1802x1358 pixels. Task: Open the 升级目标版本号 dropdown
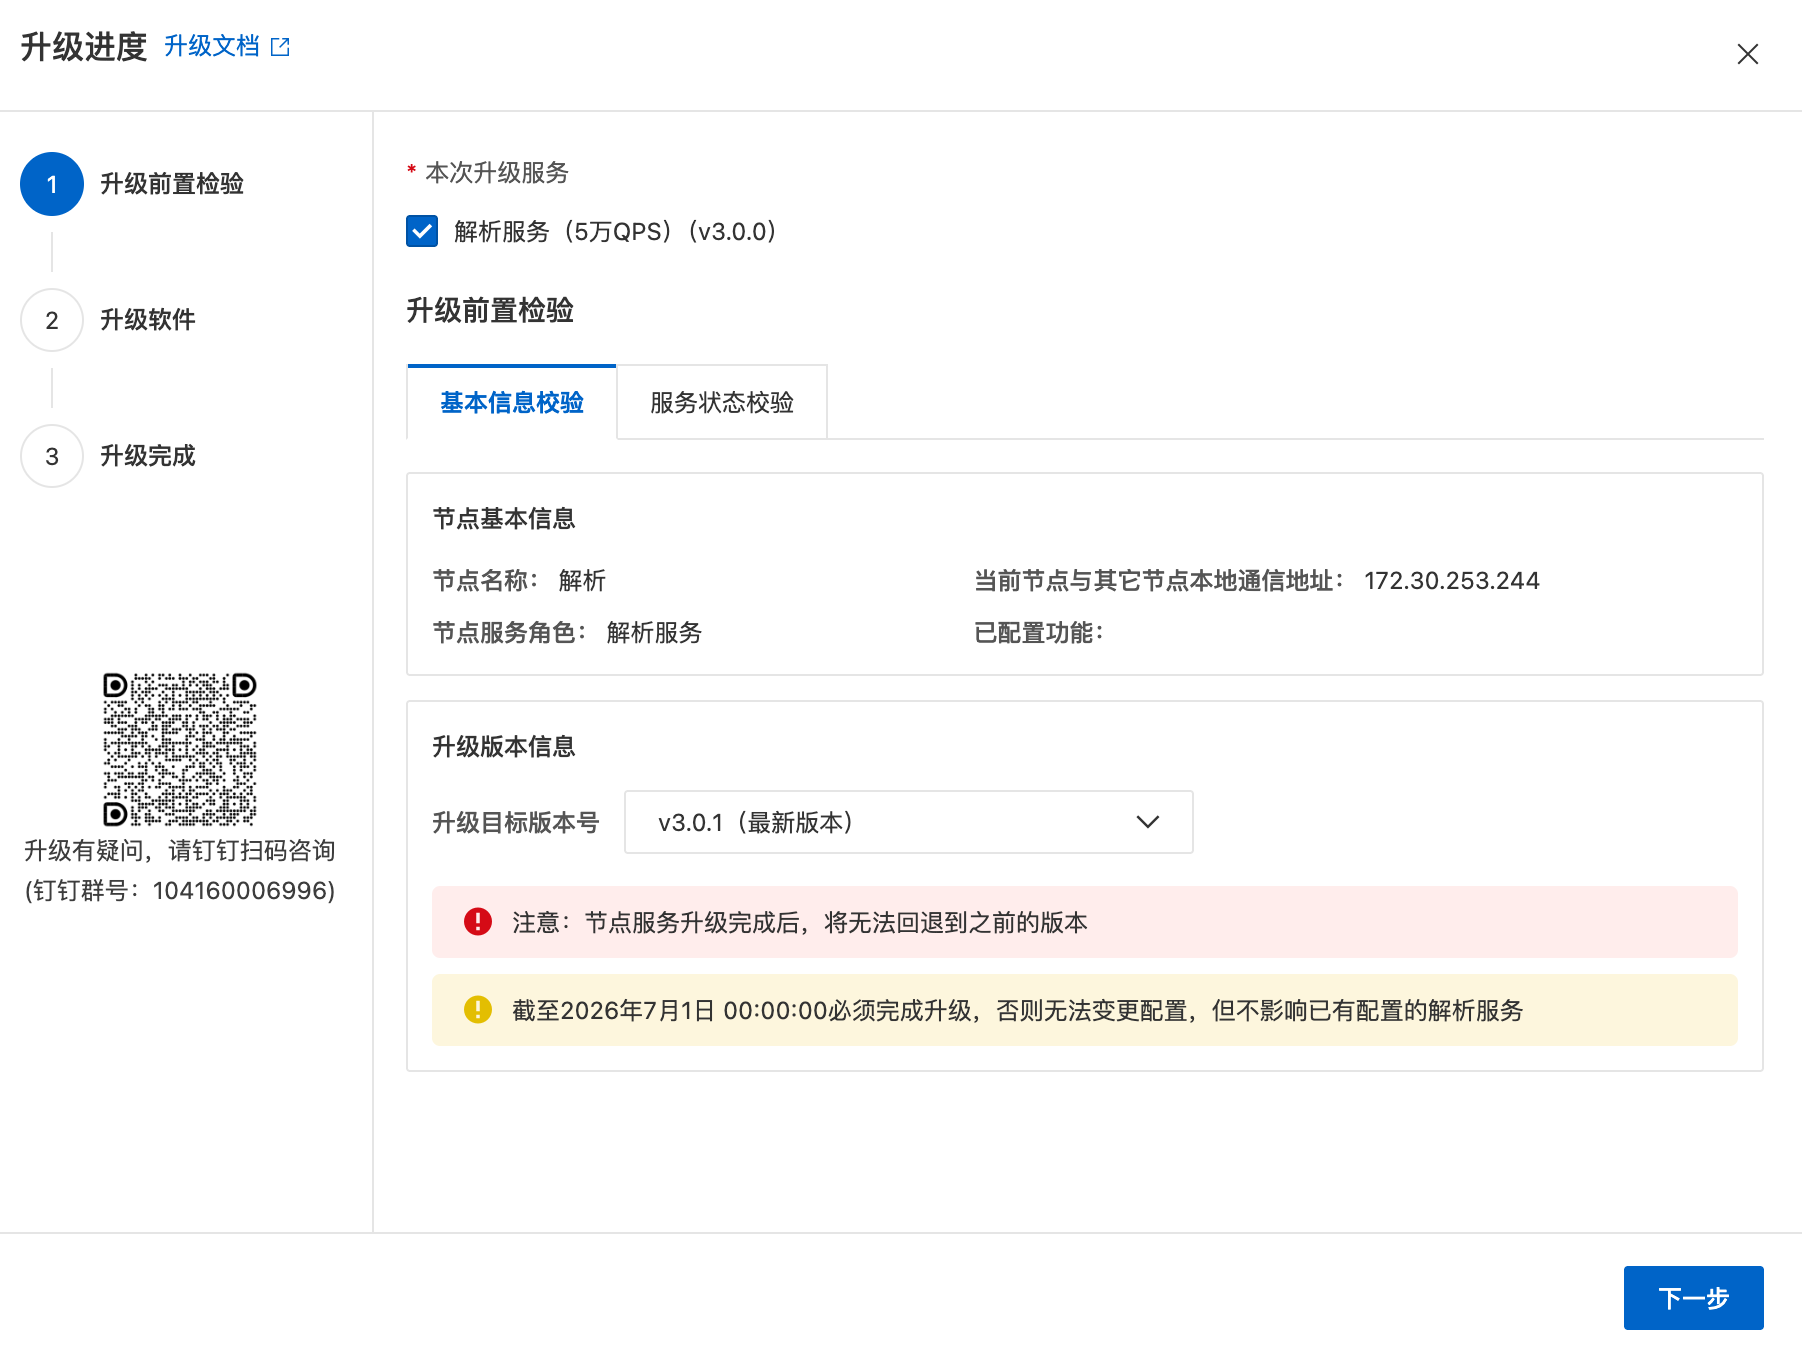click(x=908, y=822)
